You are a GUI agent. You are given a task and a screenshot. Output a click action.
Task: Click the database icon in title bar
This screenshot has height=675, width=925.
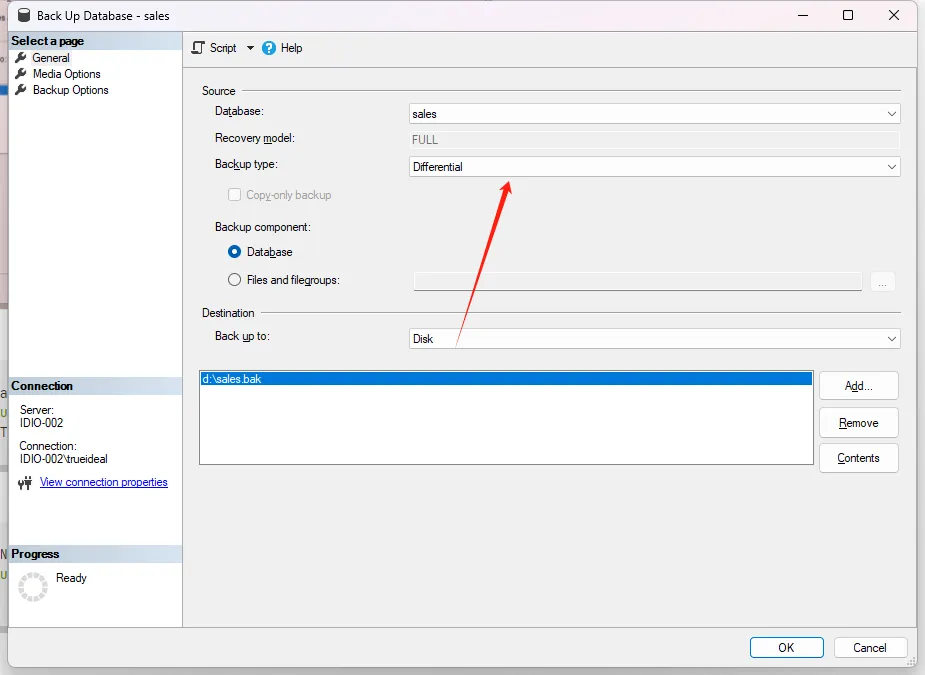21,16
